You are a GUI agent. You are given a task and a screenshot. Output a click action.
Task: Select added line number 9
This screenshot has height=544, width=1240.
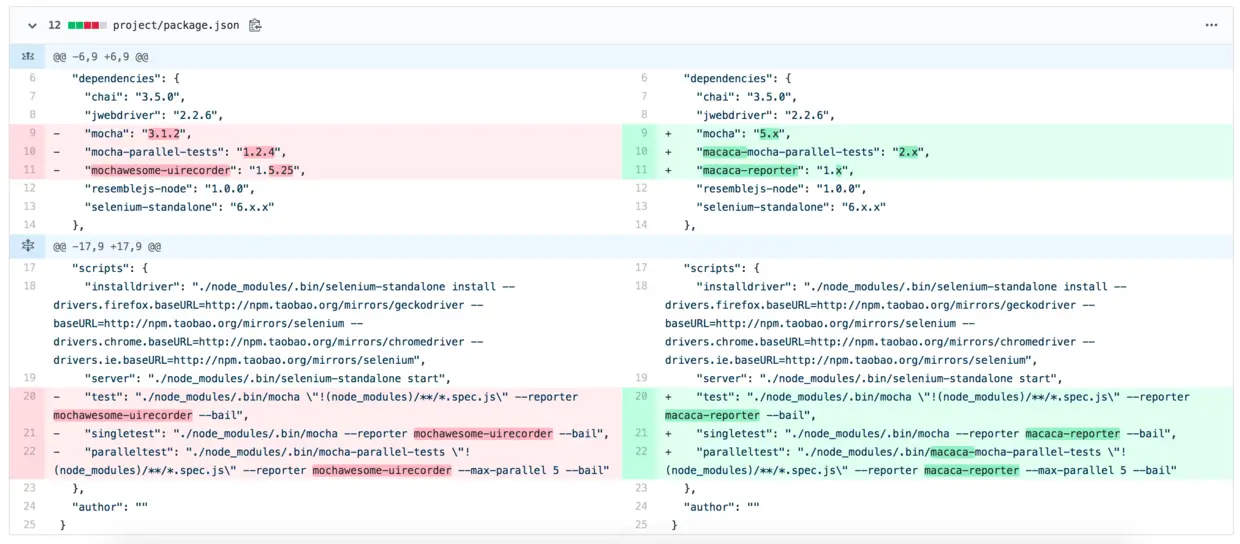tap(644, 133)
